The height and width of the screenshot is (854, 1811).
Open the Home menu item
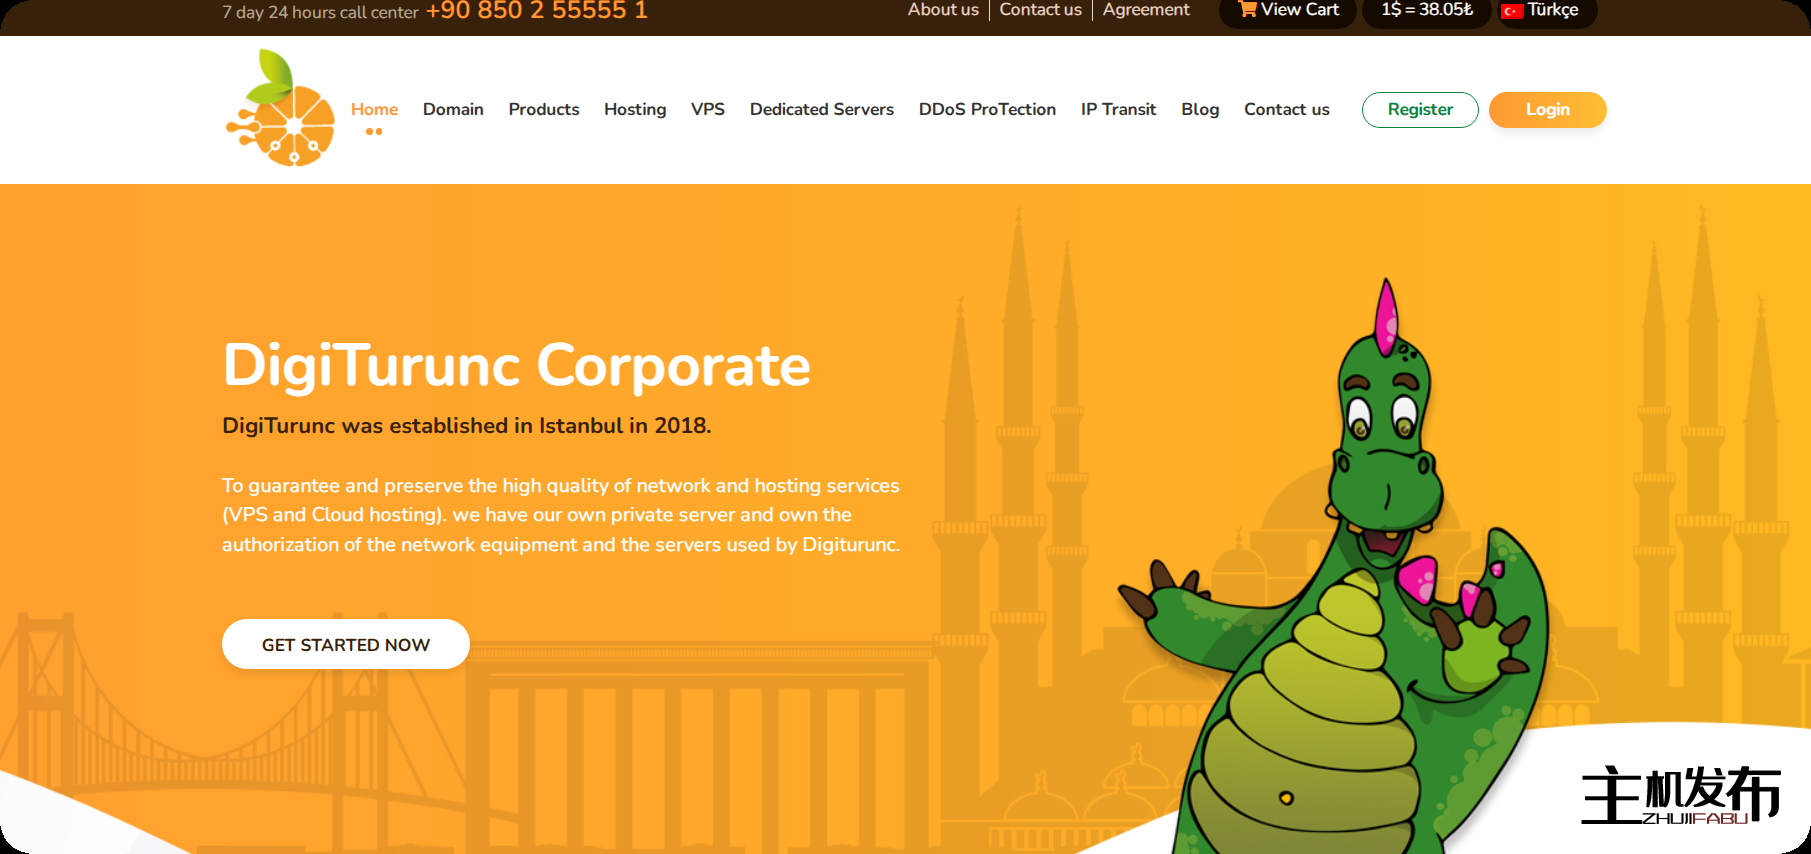tap(374, 109)
